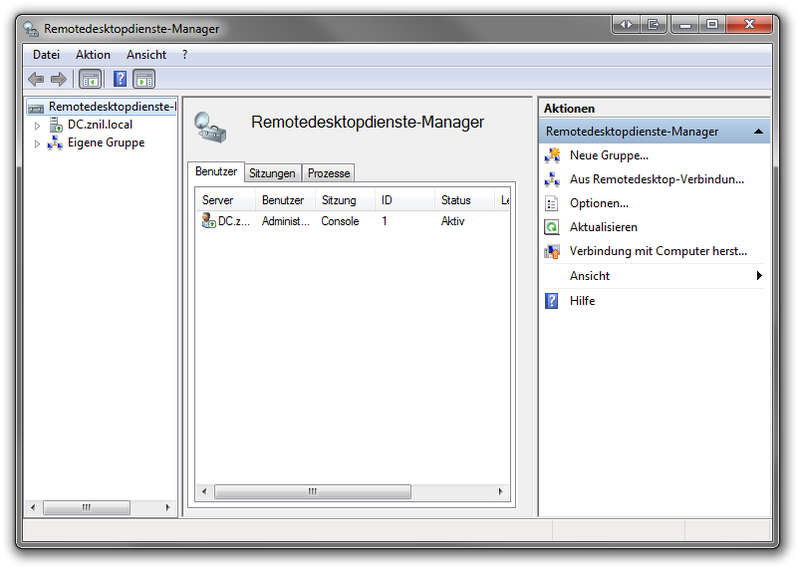This screenshot has width=800, height=570.
Task: Click the blue help toolbar icon
Action: 120,79
